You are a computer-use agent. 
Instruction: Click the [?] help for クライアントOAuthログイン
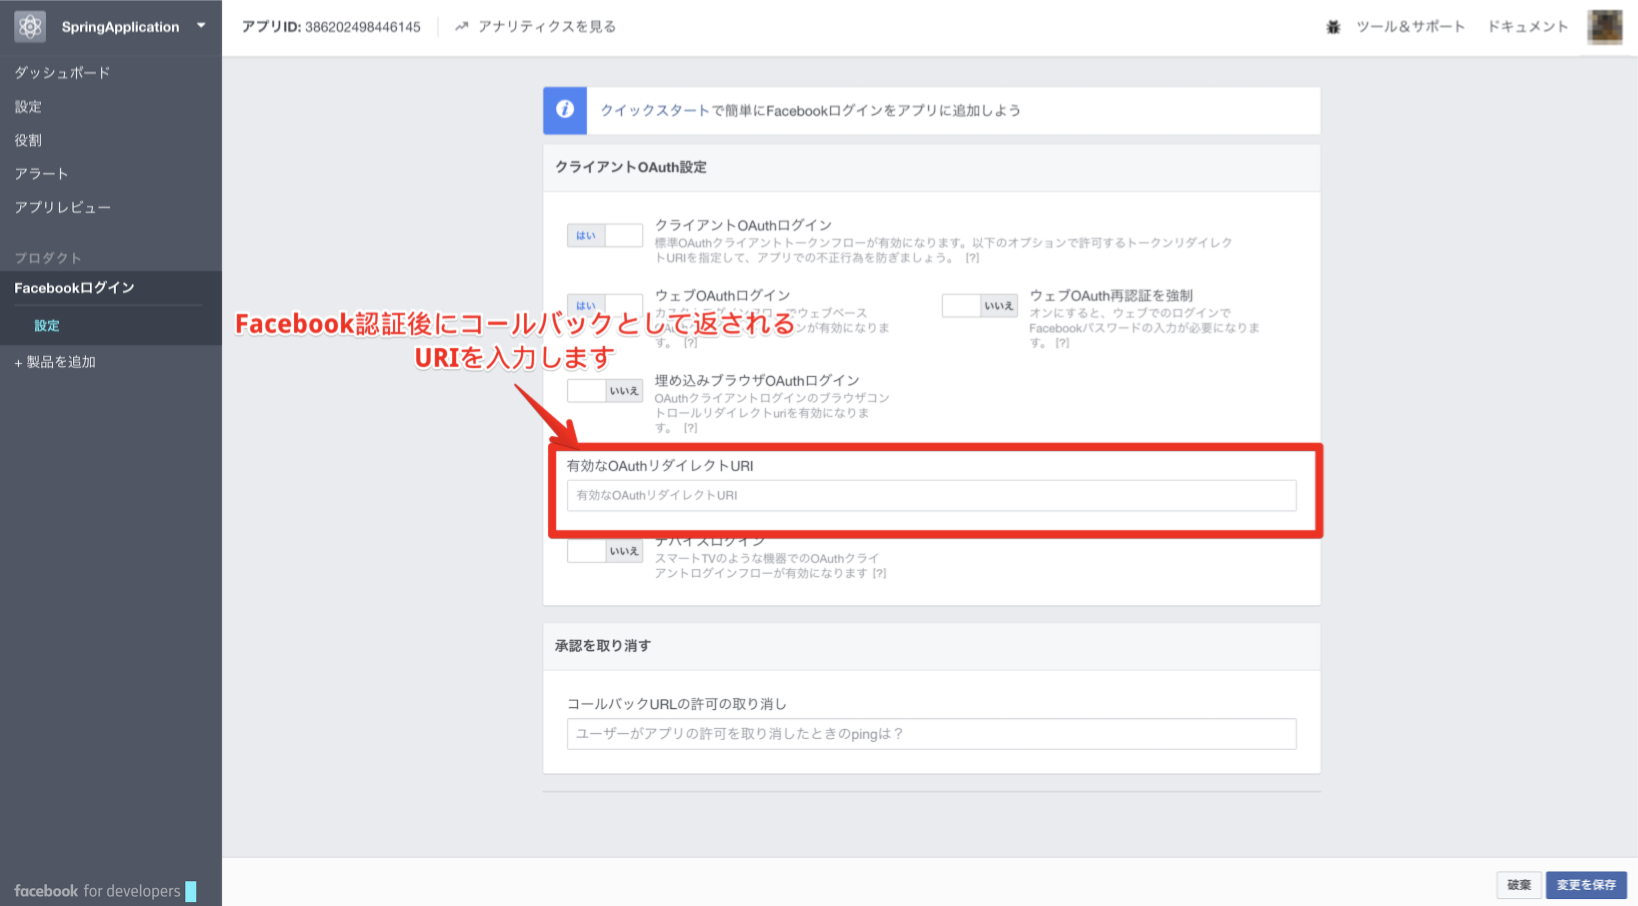pos(972,258)
